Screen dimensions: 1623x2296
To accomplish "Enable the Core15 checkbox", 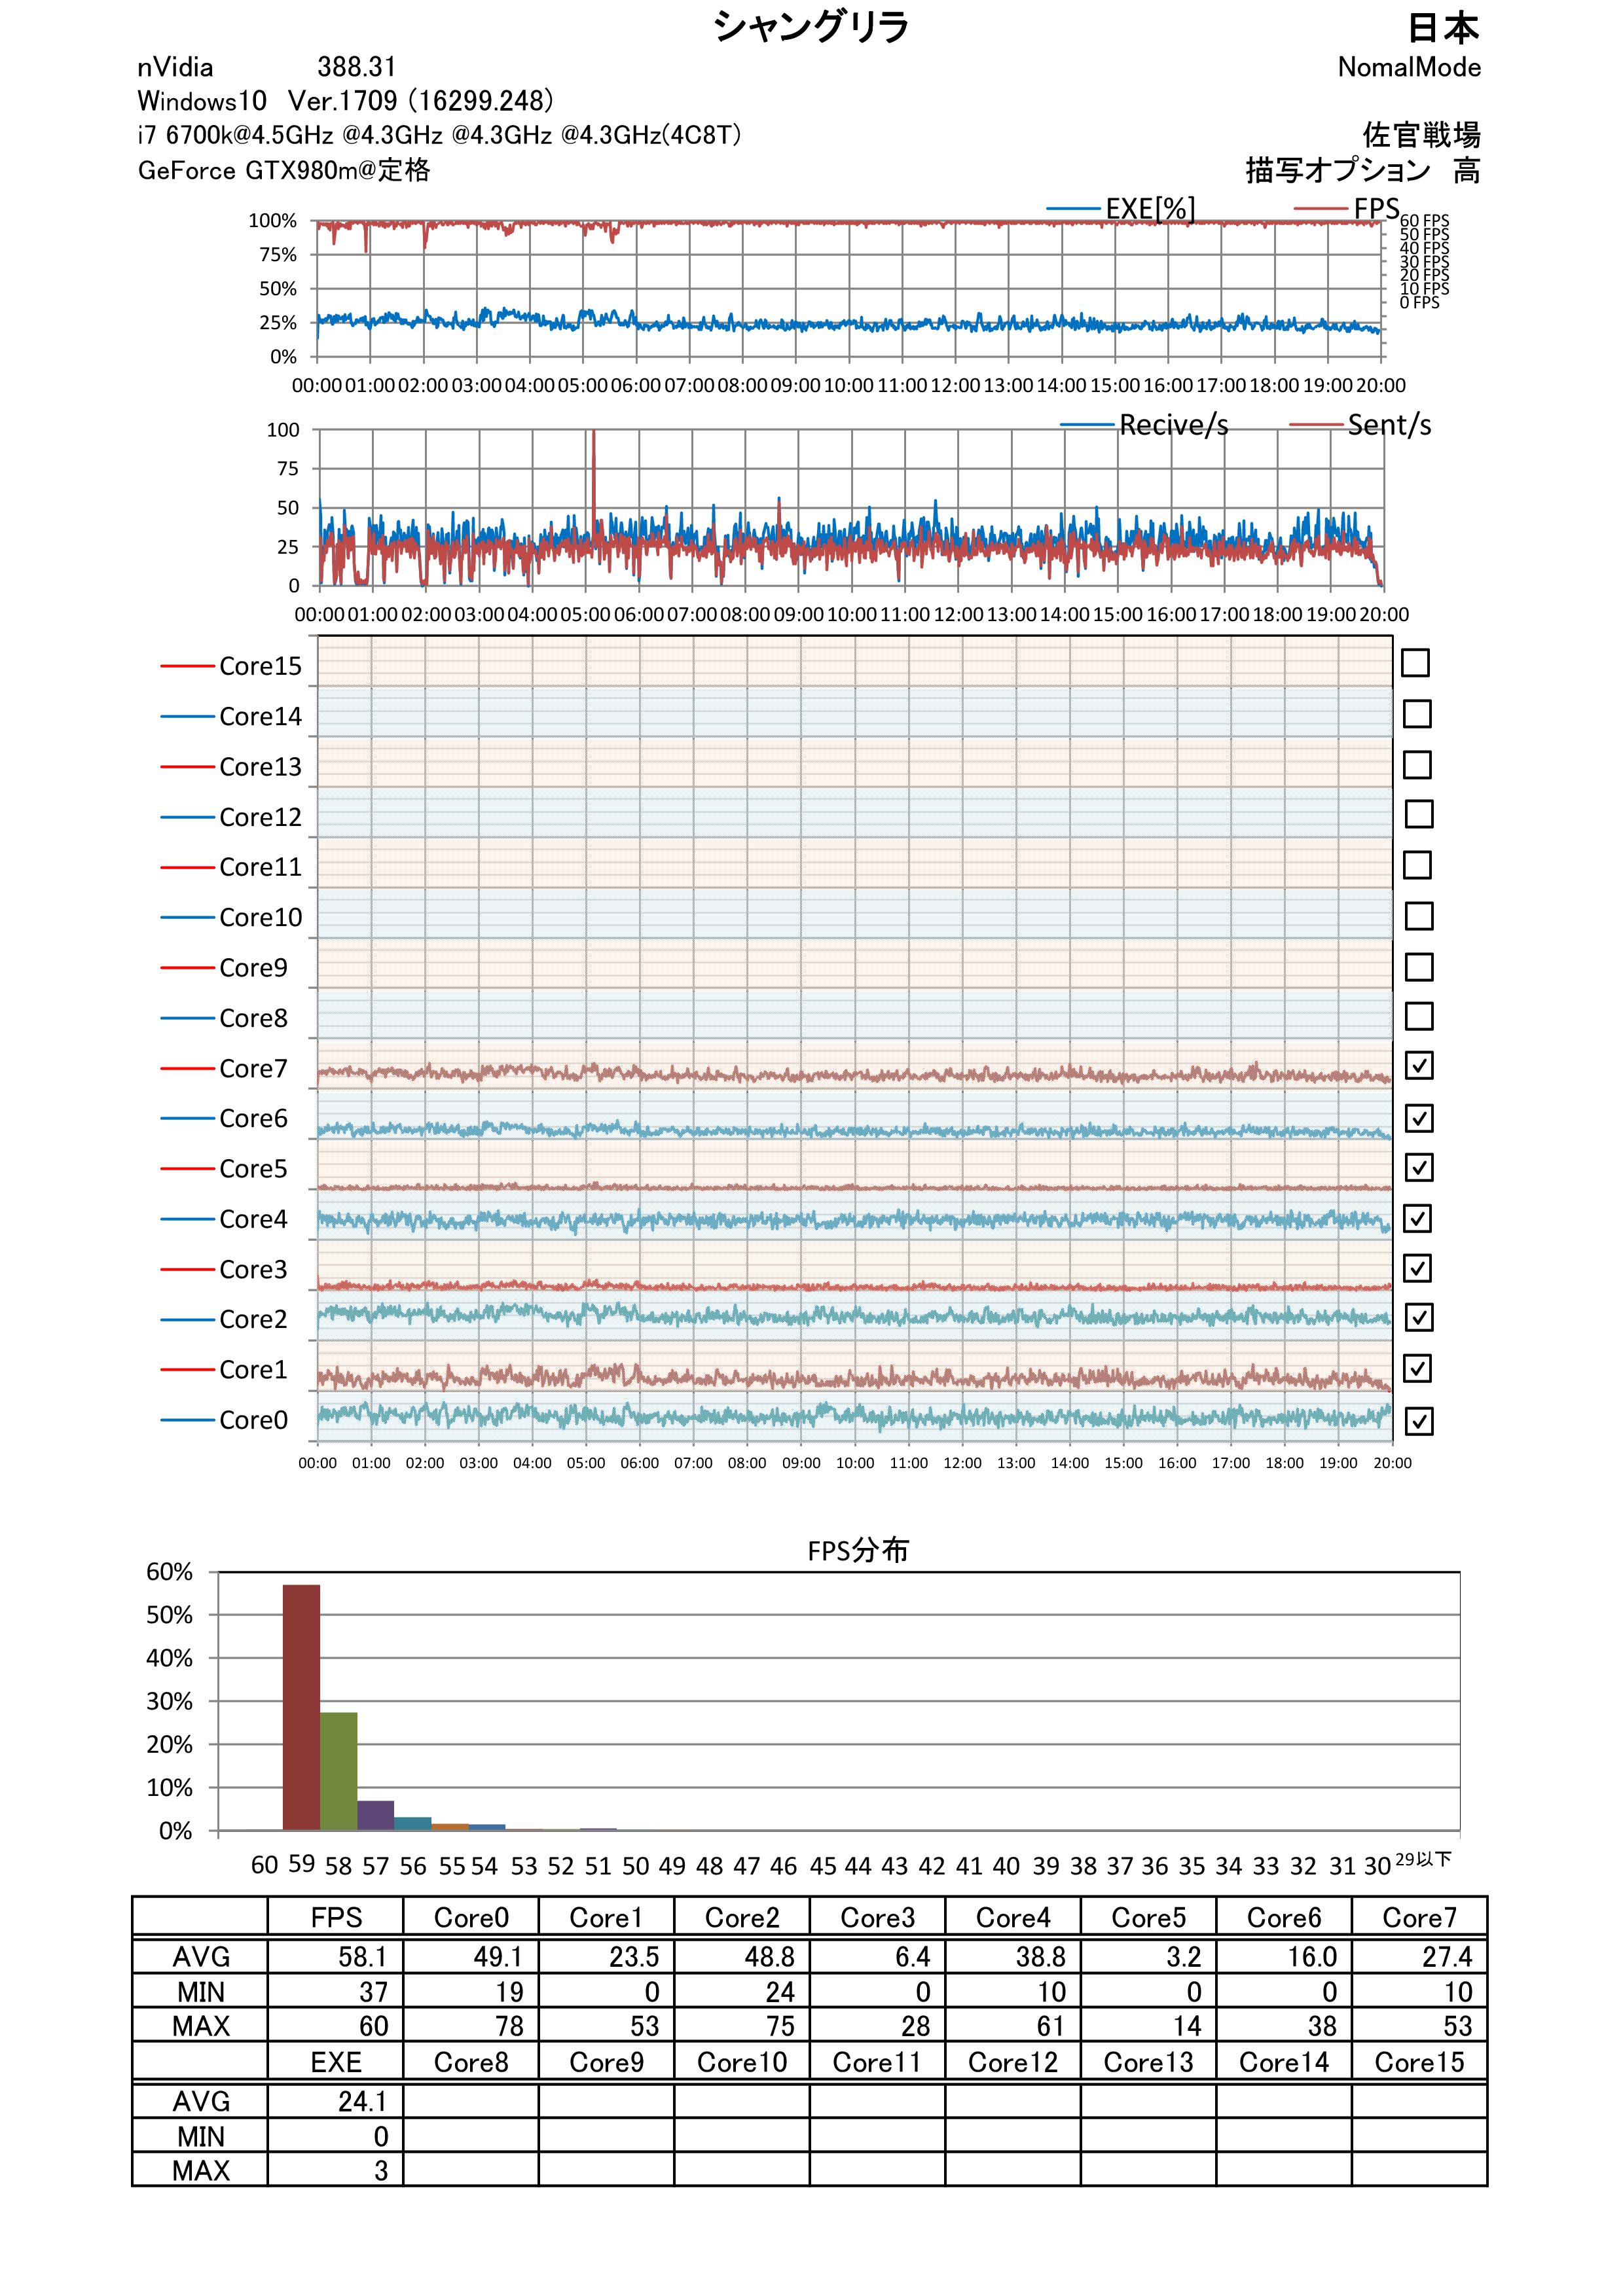I will [1415, 663].
